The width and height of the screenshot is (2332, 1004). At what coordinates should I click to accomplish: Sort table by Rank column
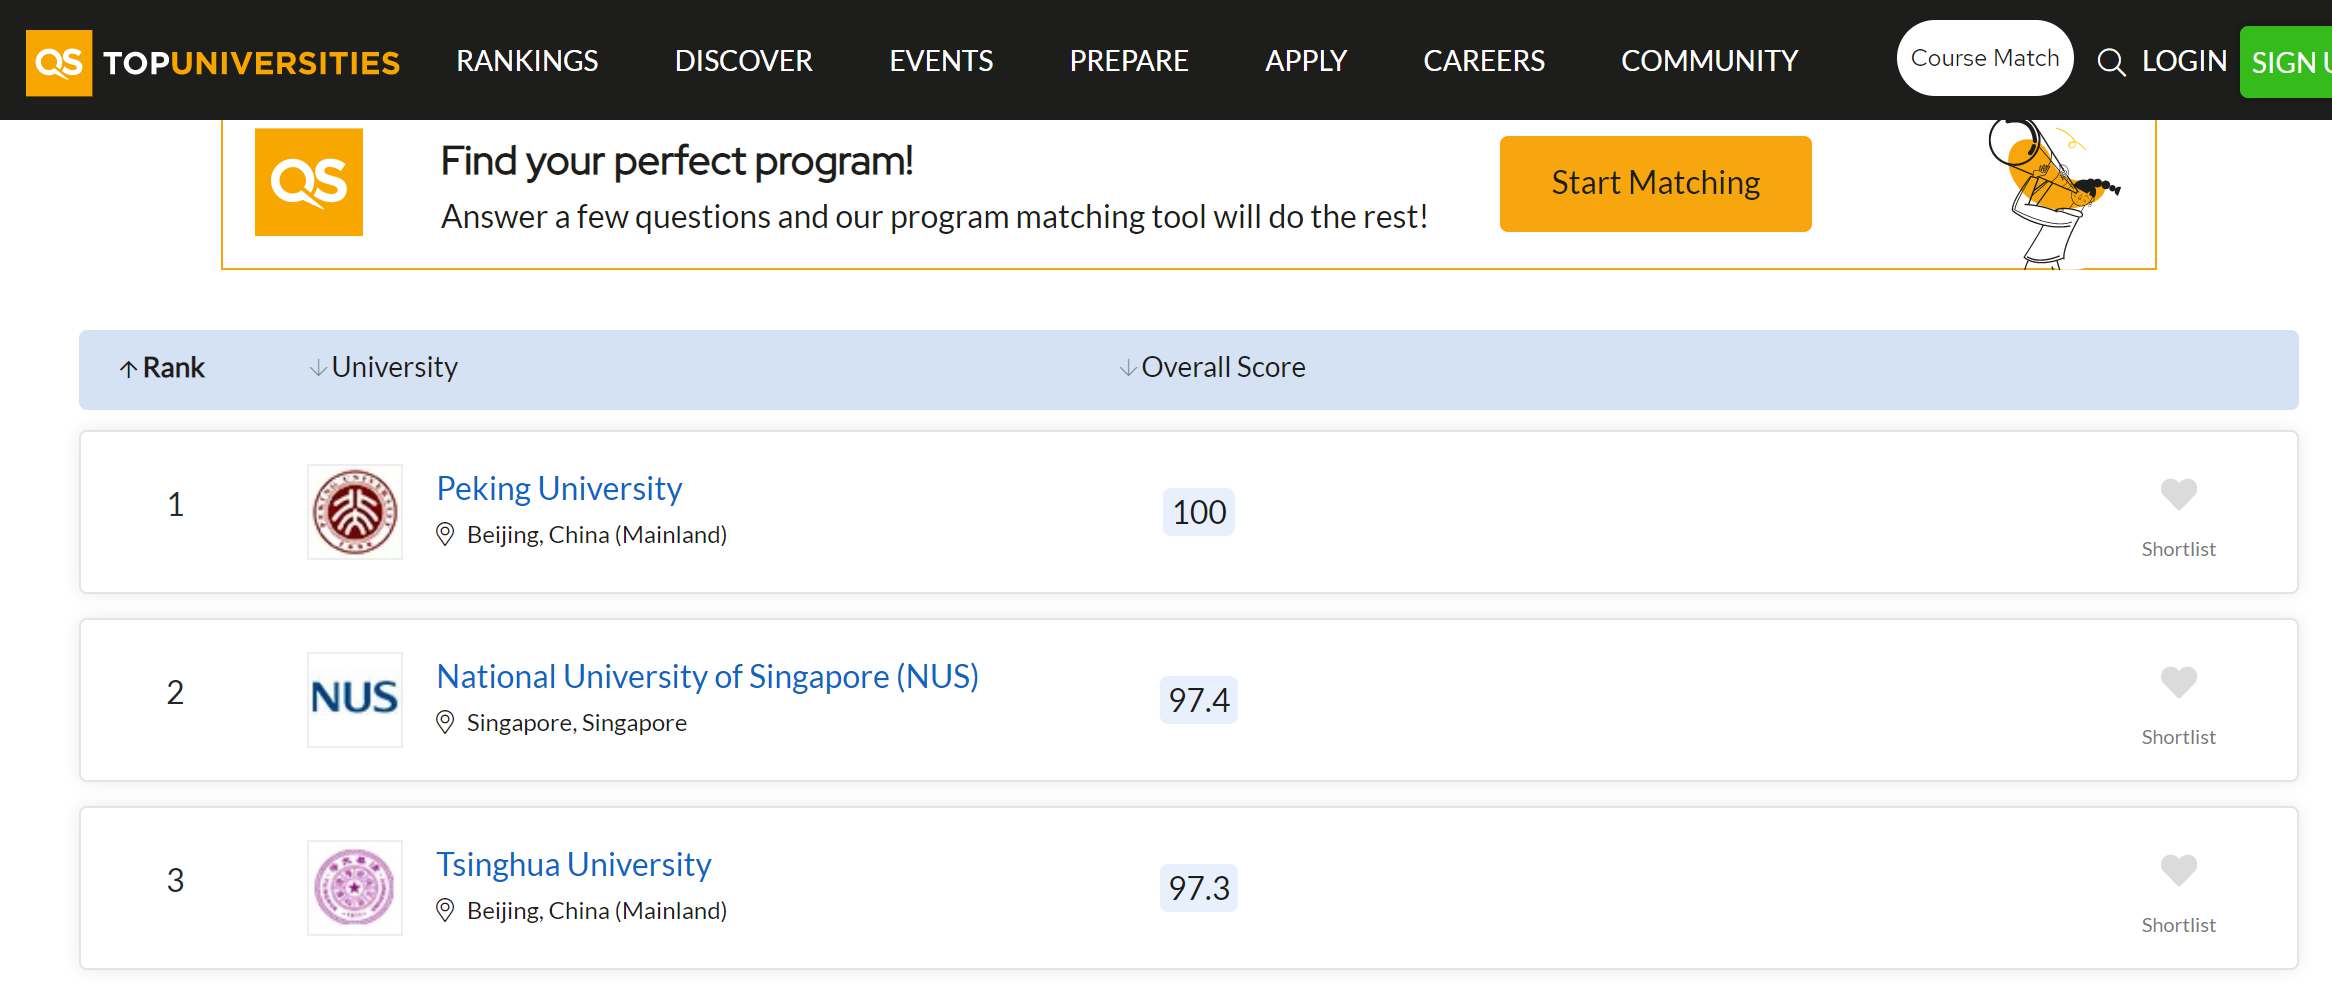tap(162, 368)
